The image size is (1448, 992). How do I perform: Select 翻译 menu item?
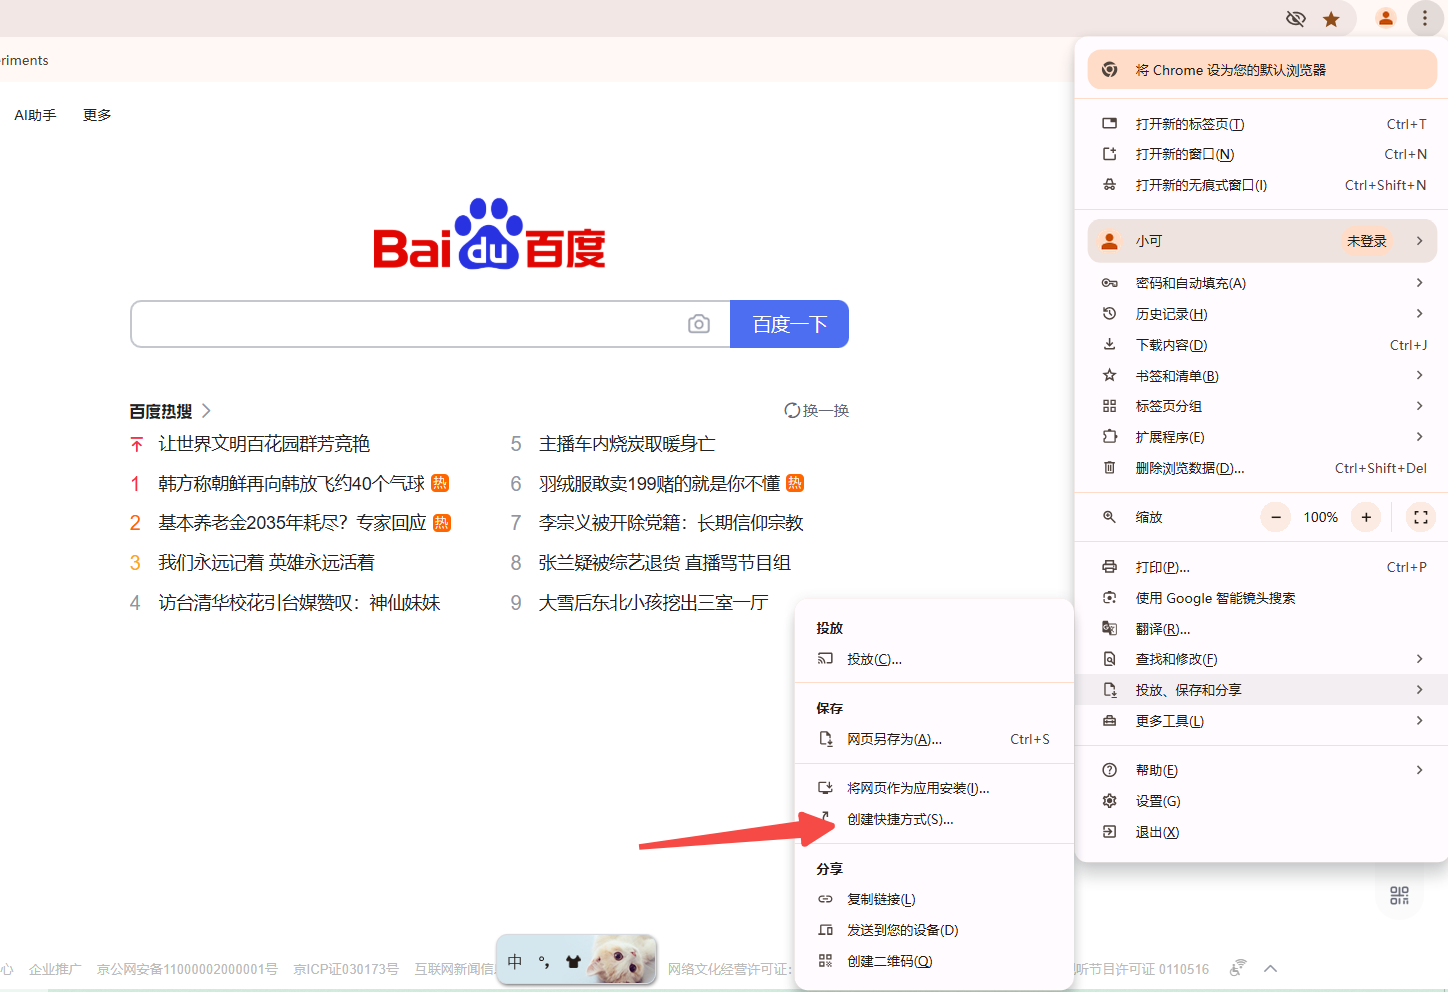[x=1262, y=629]
